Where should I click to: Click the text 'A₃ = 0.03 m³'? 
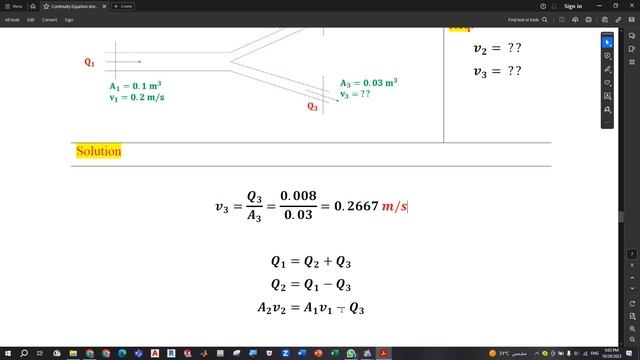[369, 83]
